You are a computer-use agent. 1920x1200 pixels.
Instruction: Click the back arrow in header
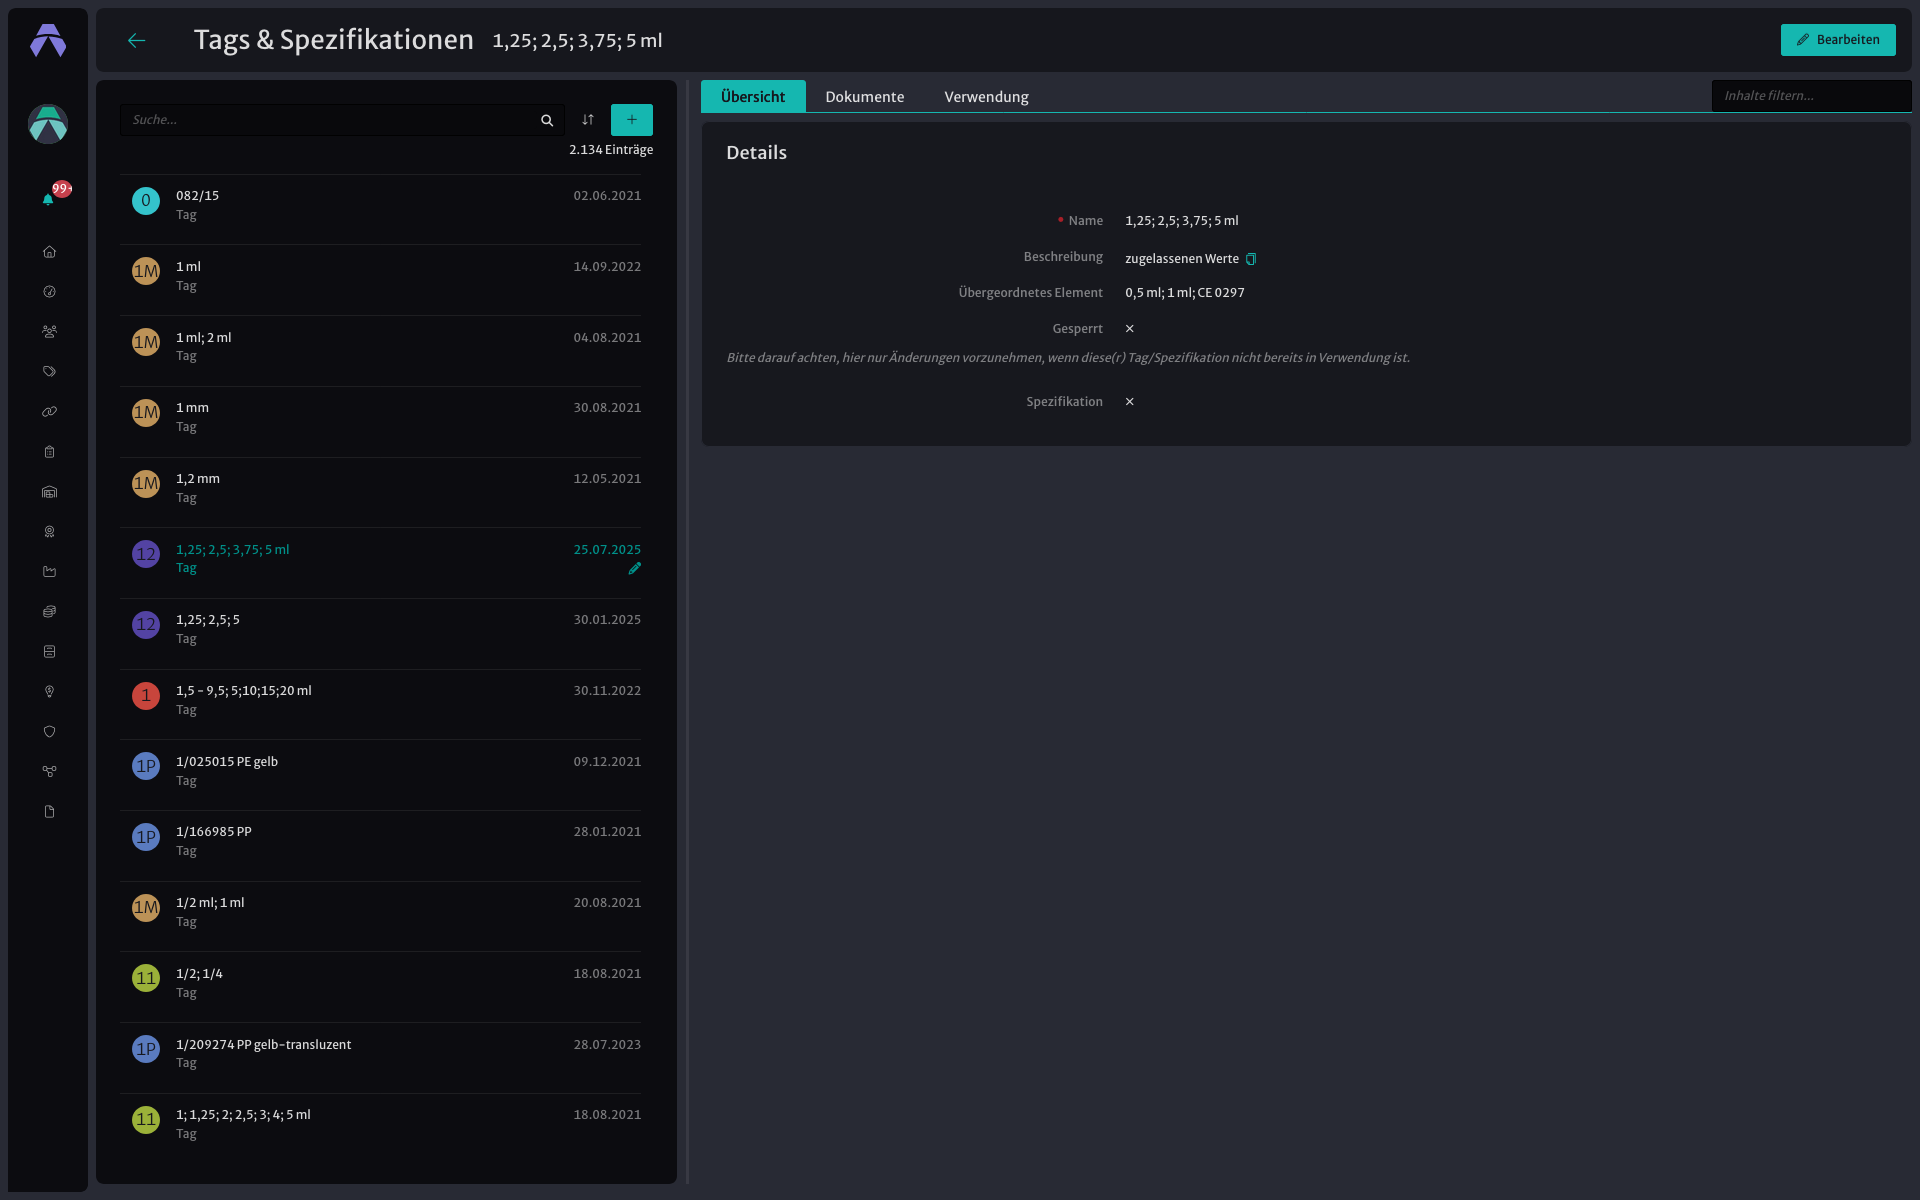pos(137,40)
